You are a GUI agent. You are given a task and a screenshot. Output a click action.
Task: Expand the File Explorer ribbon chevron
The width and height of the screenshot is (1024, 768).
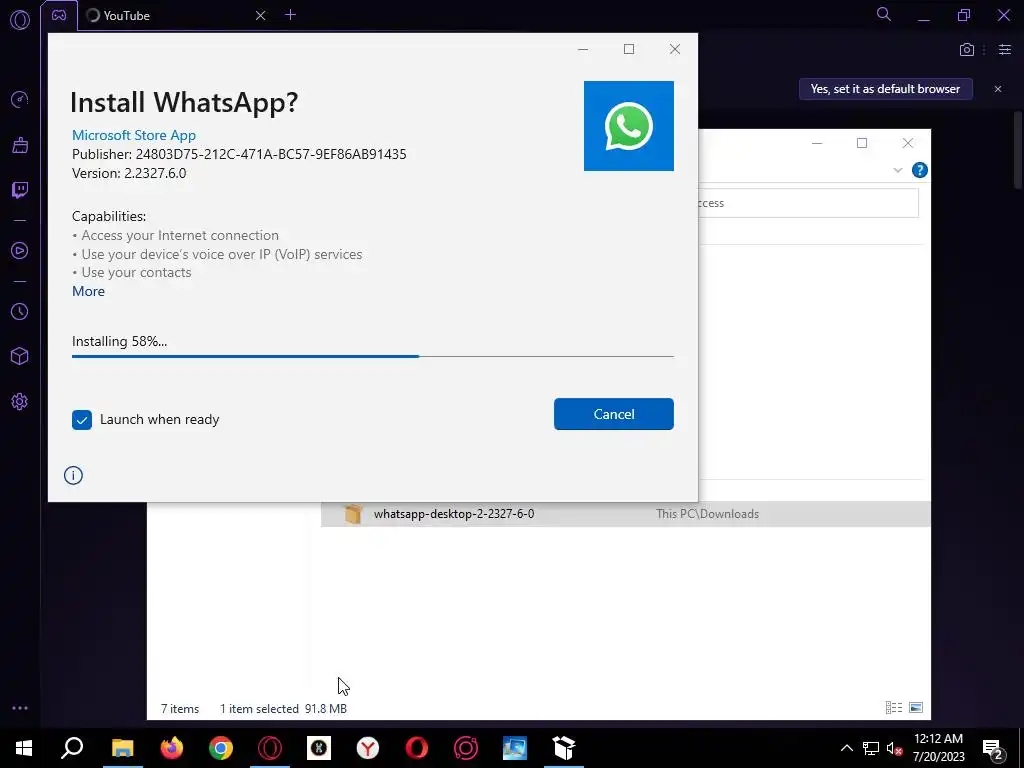(x=897, y=170)
